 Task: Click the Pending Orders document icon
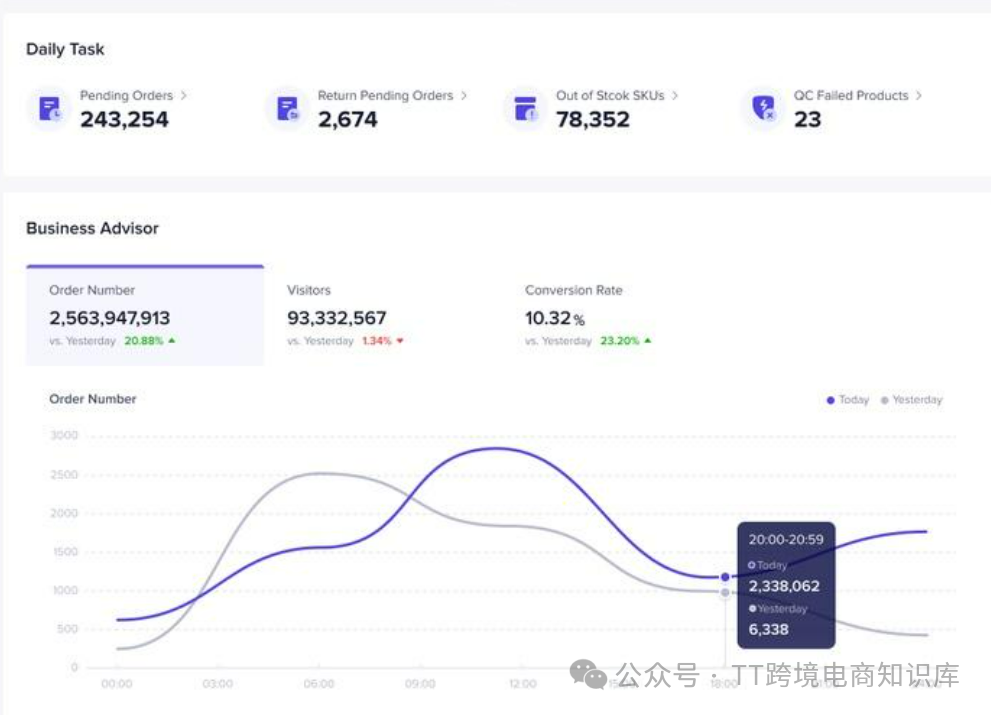[x=50, y=109]
